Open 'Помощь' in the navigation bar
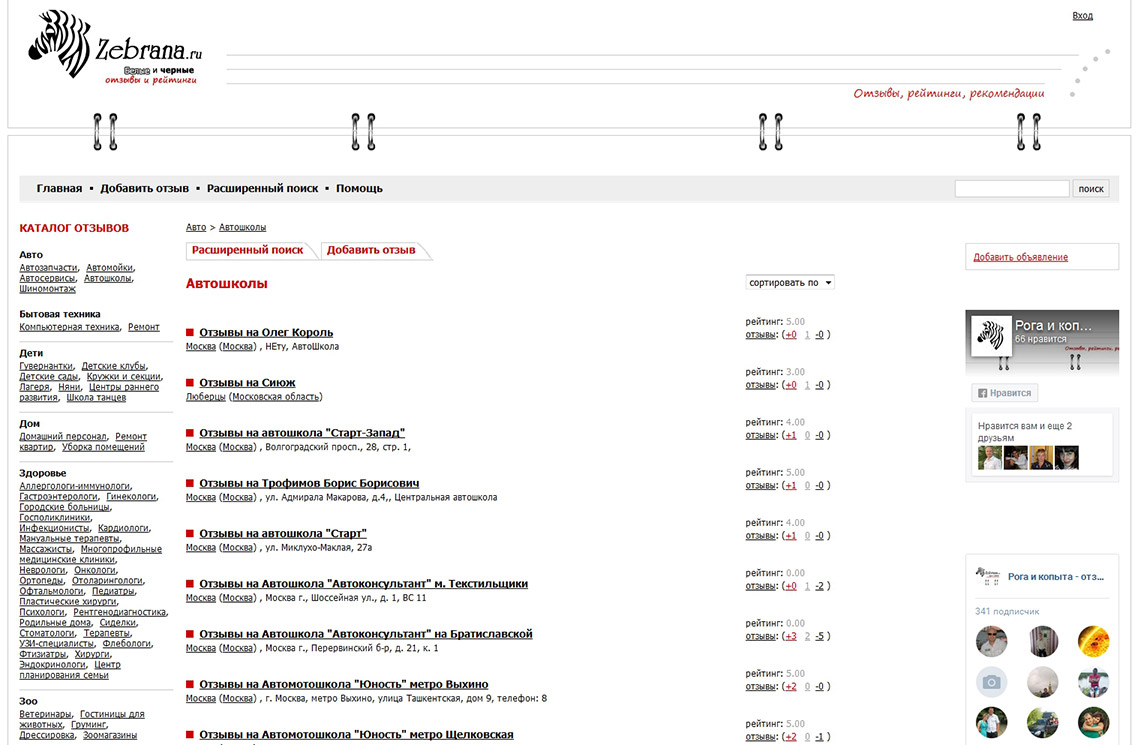 (x=359, y=188)
